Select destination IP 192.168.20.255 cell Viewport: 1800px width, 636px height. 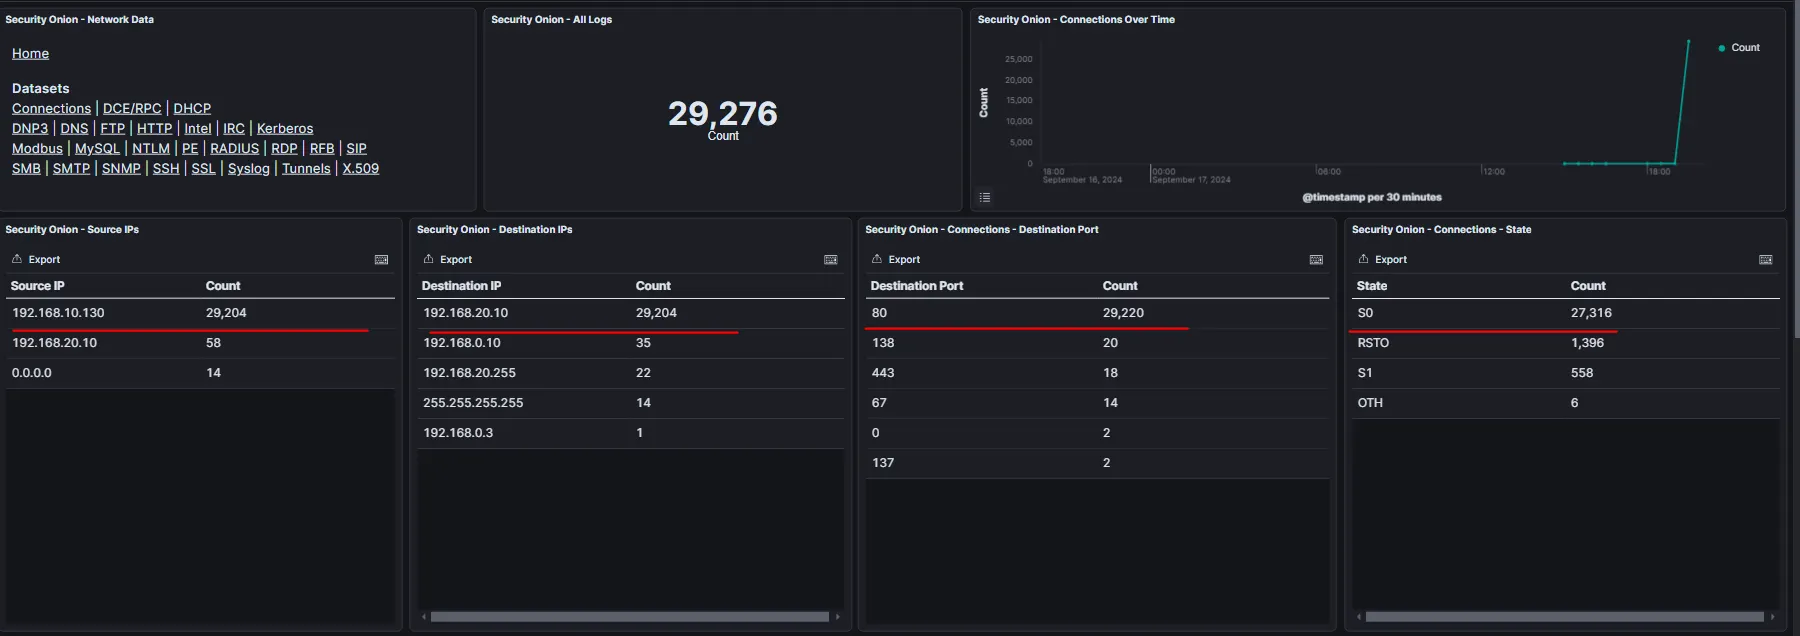(469, 373)
